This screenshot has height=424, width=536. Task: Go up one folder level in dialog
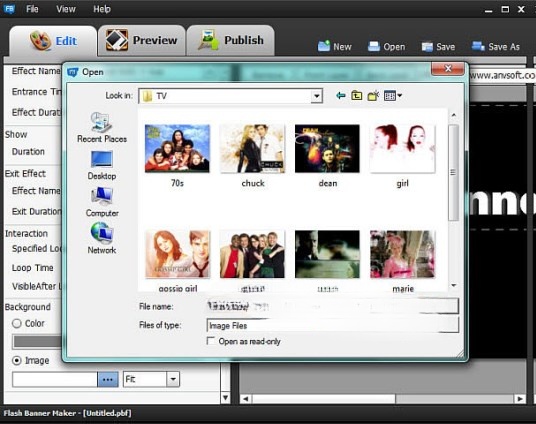pyautogui.click(x=357, y=95)
